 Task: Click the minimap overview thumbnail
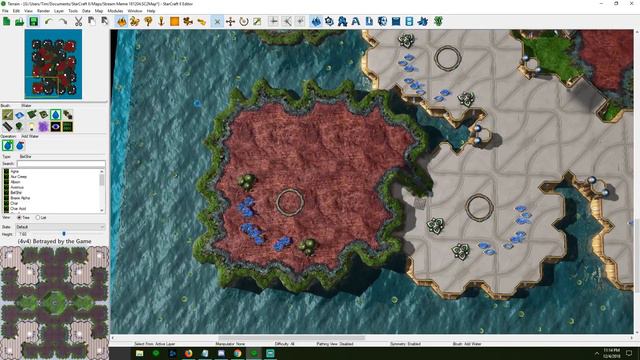(53, 64)
